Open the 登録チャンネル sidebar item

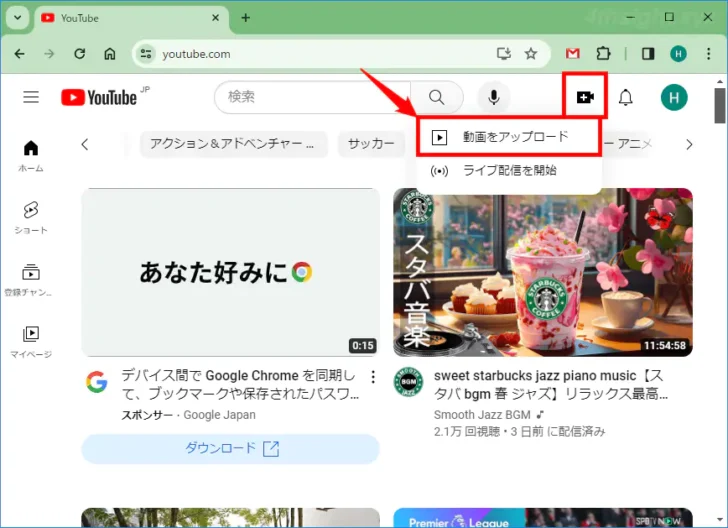tap(29, 280)
